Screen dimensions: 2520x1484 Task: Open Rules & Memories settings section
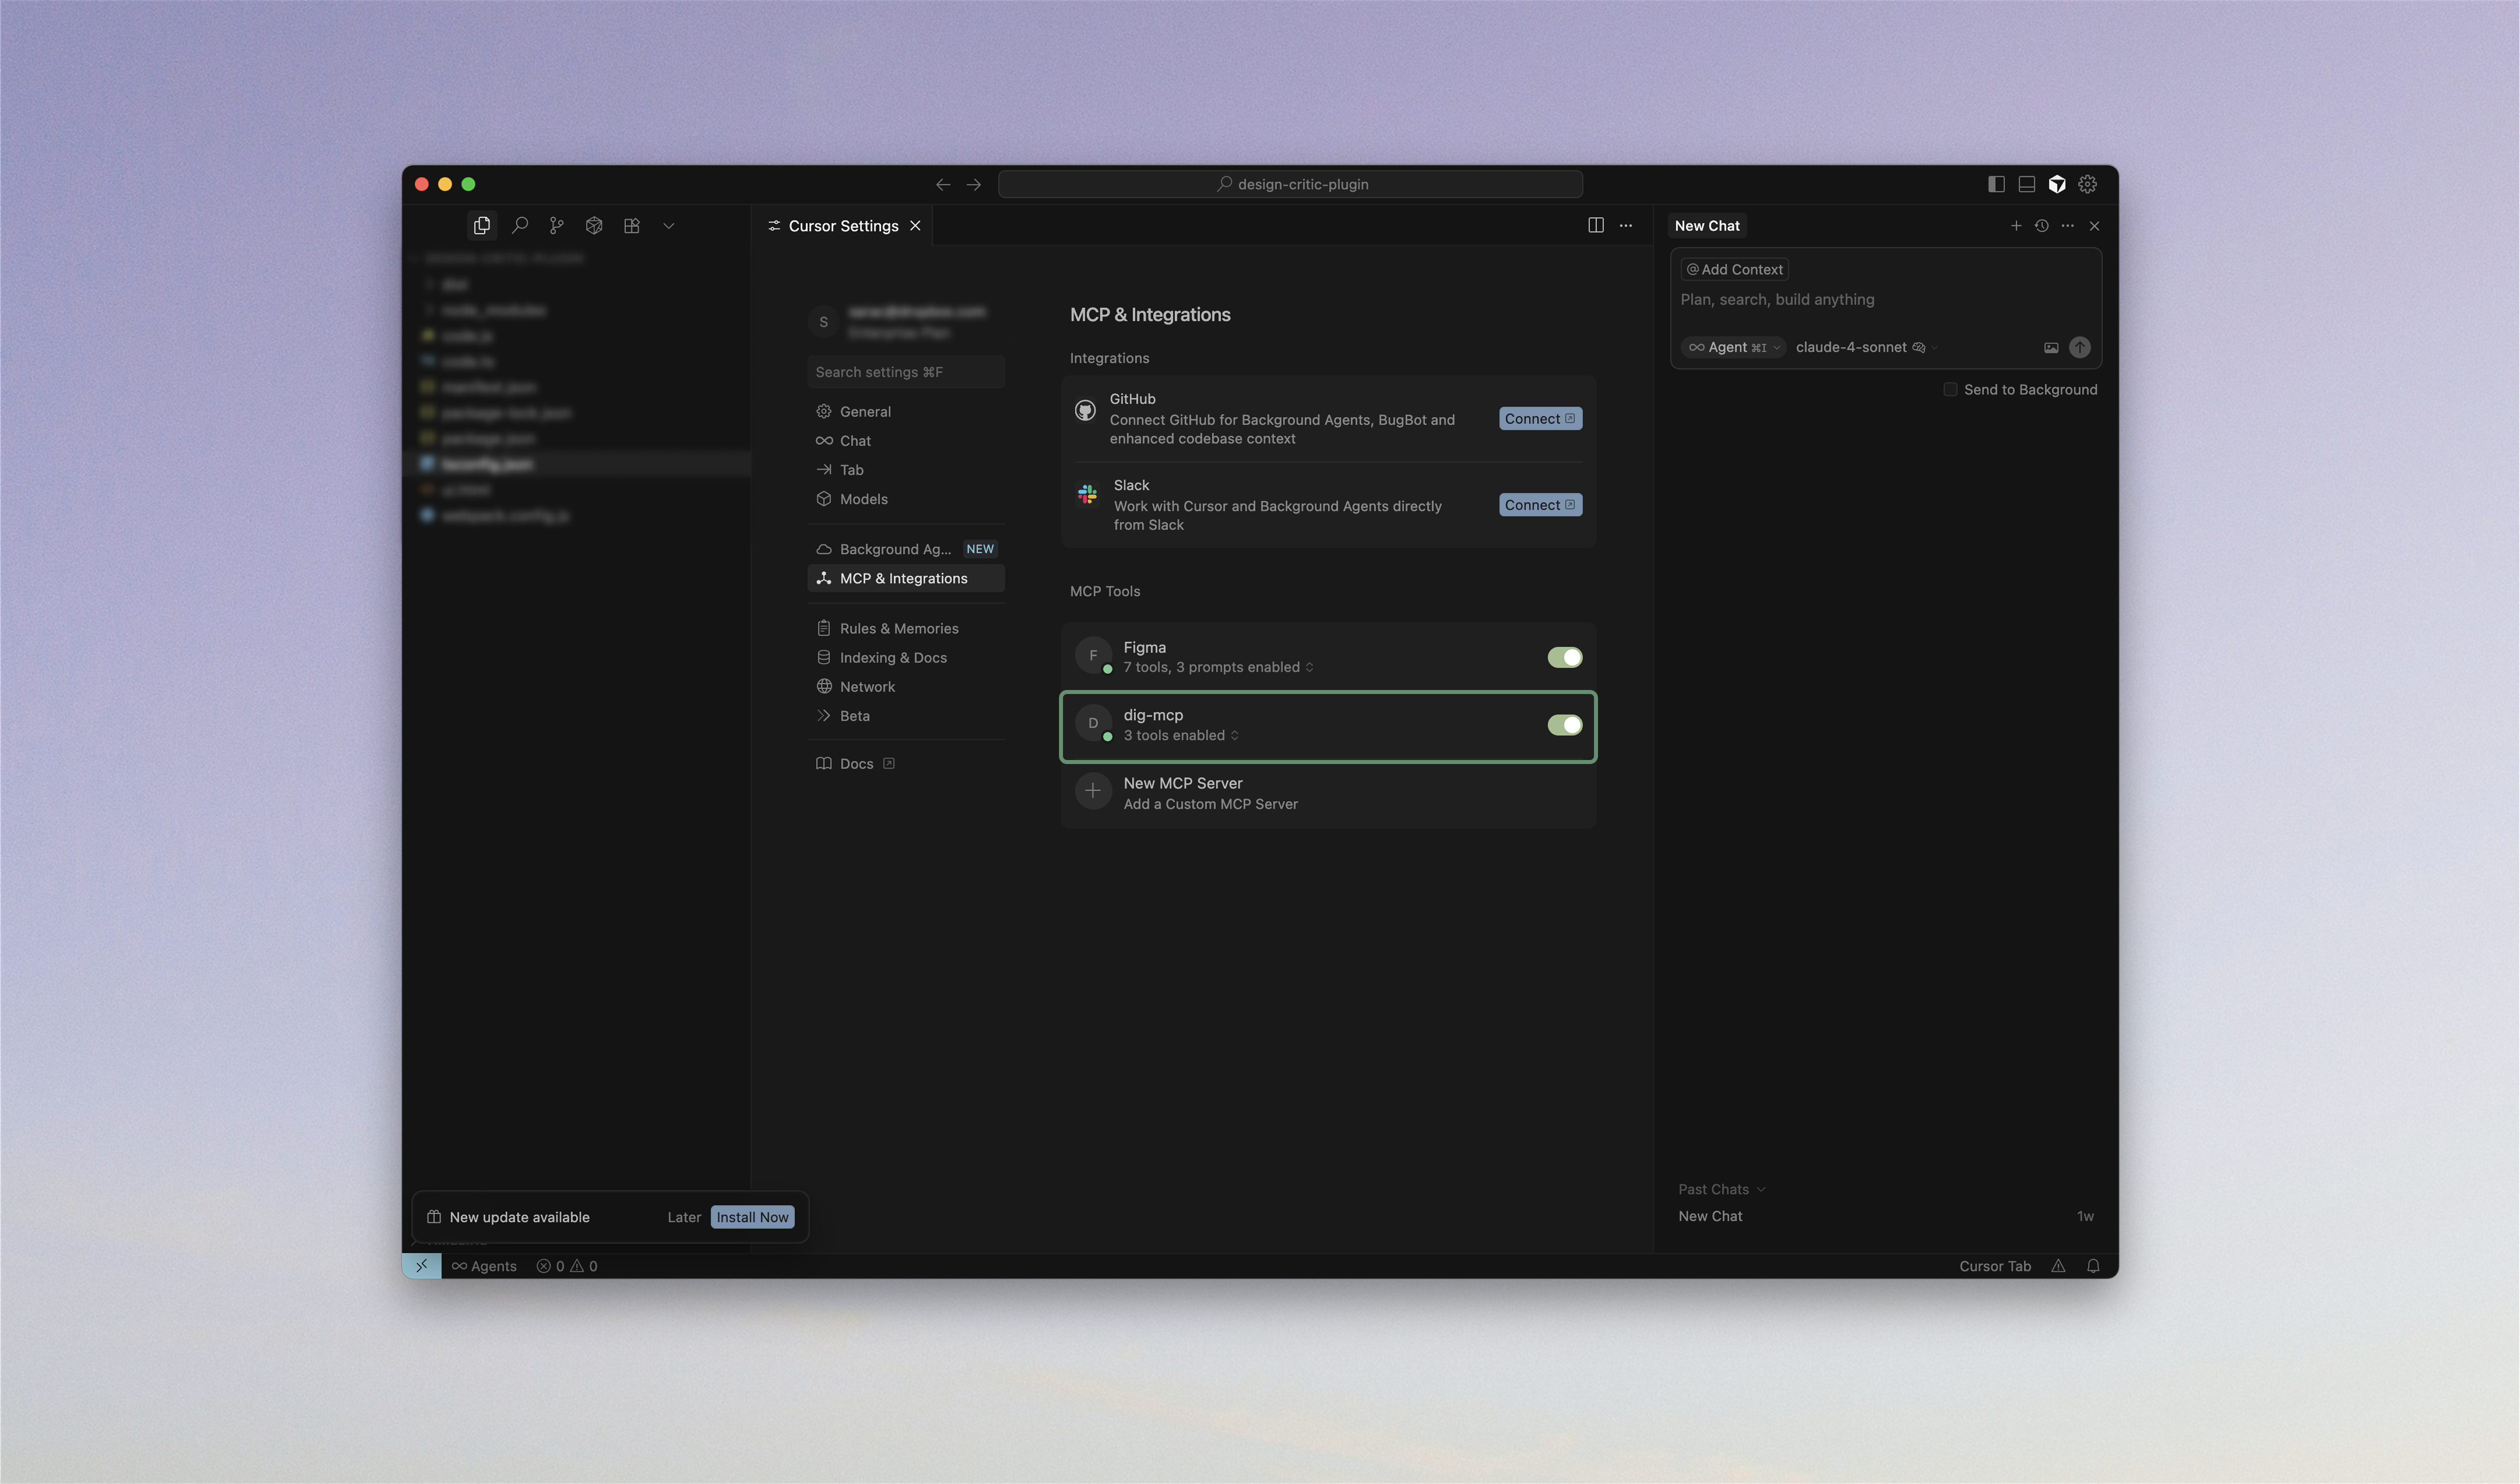(898, 629)
